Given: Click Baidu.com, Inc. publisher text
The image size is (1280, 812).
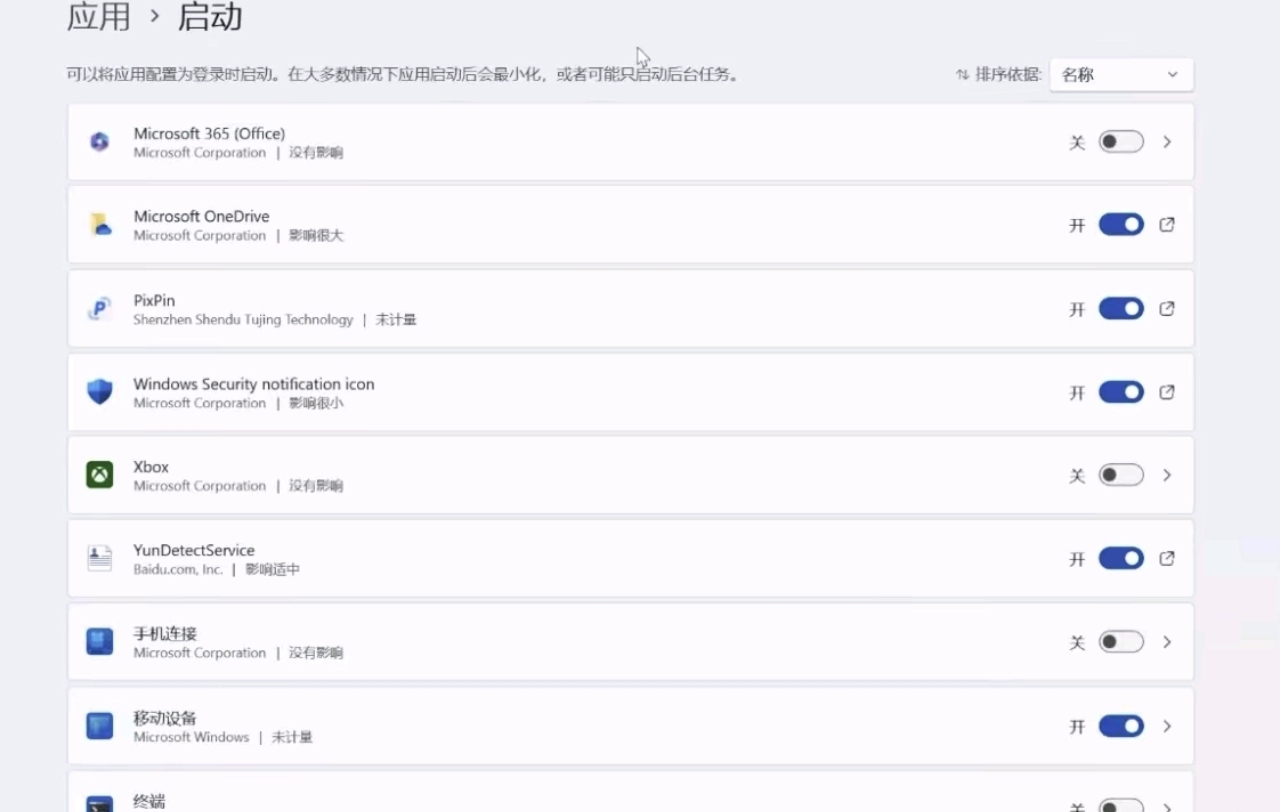Looking at the screenshot, I should pos(178,569).
